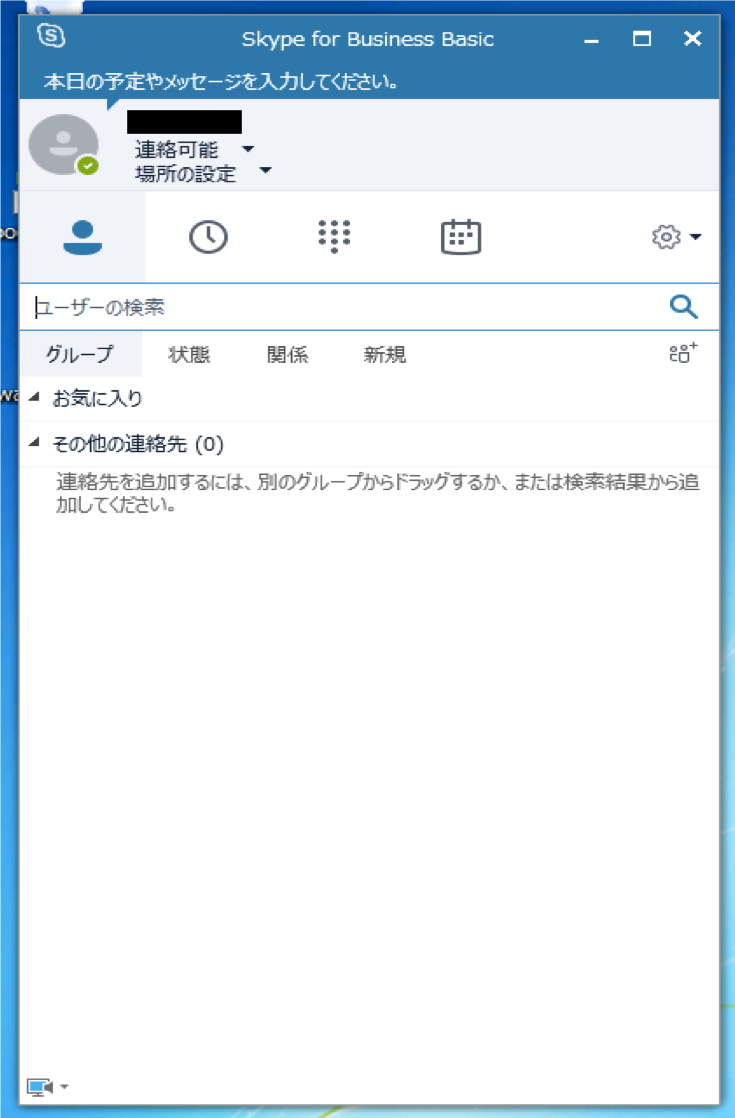Open the Conversations history clock icon

coord(208,237)
